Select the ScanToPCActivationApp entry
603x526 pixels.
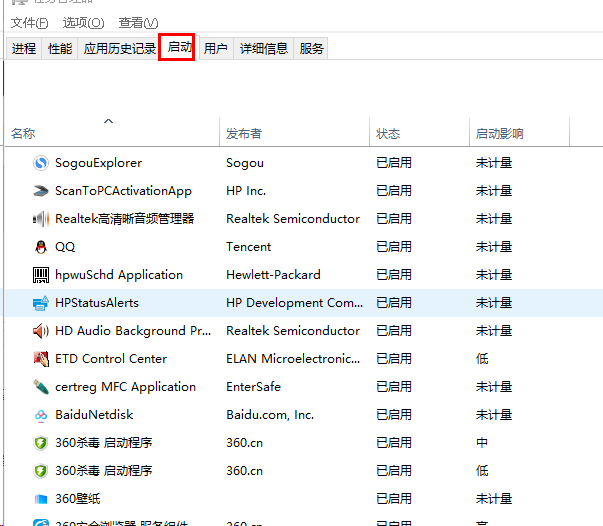point(123,191)
